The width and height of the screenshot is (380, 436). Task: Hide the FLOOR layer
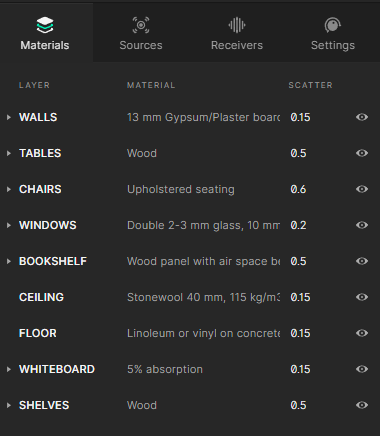[362, 333]
